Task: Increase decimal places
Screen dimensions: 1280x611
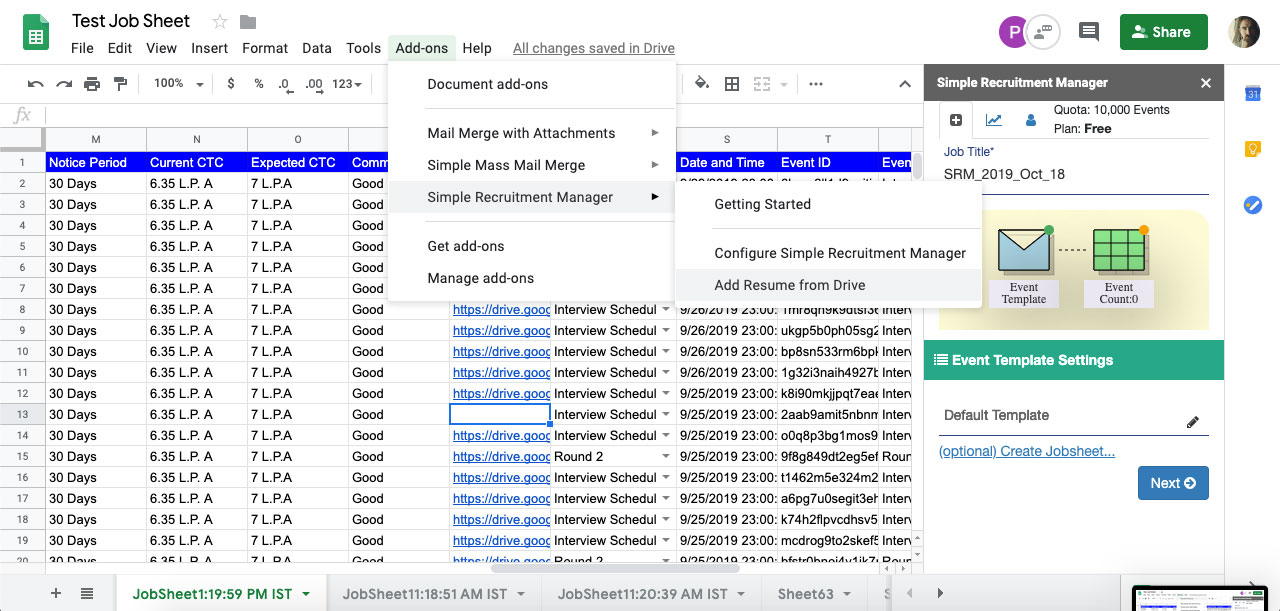Action: coord(313,84)
